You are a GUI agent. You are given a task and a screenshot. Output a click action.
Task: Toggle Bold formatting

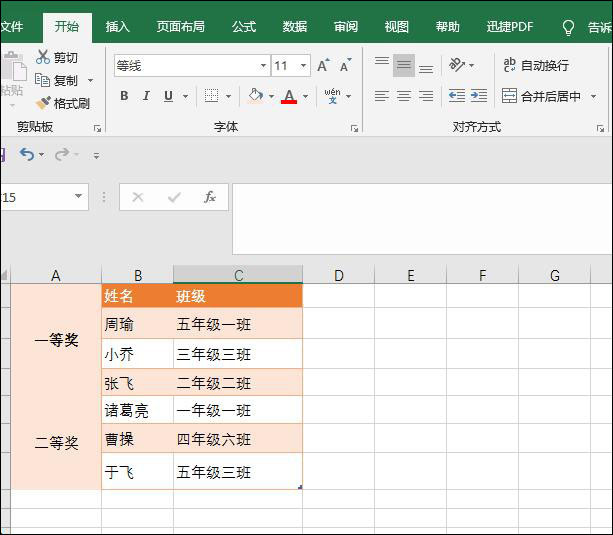124,96
